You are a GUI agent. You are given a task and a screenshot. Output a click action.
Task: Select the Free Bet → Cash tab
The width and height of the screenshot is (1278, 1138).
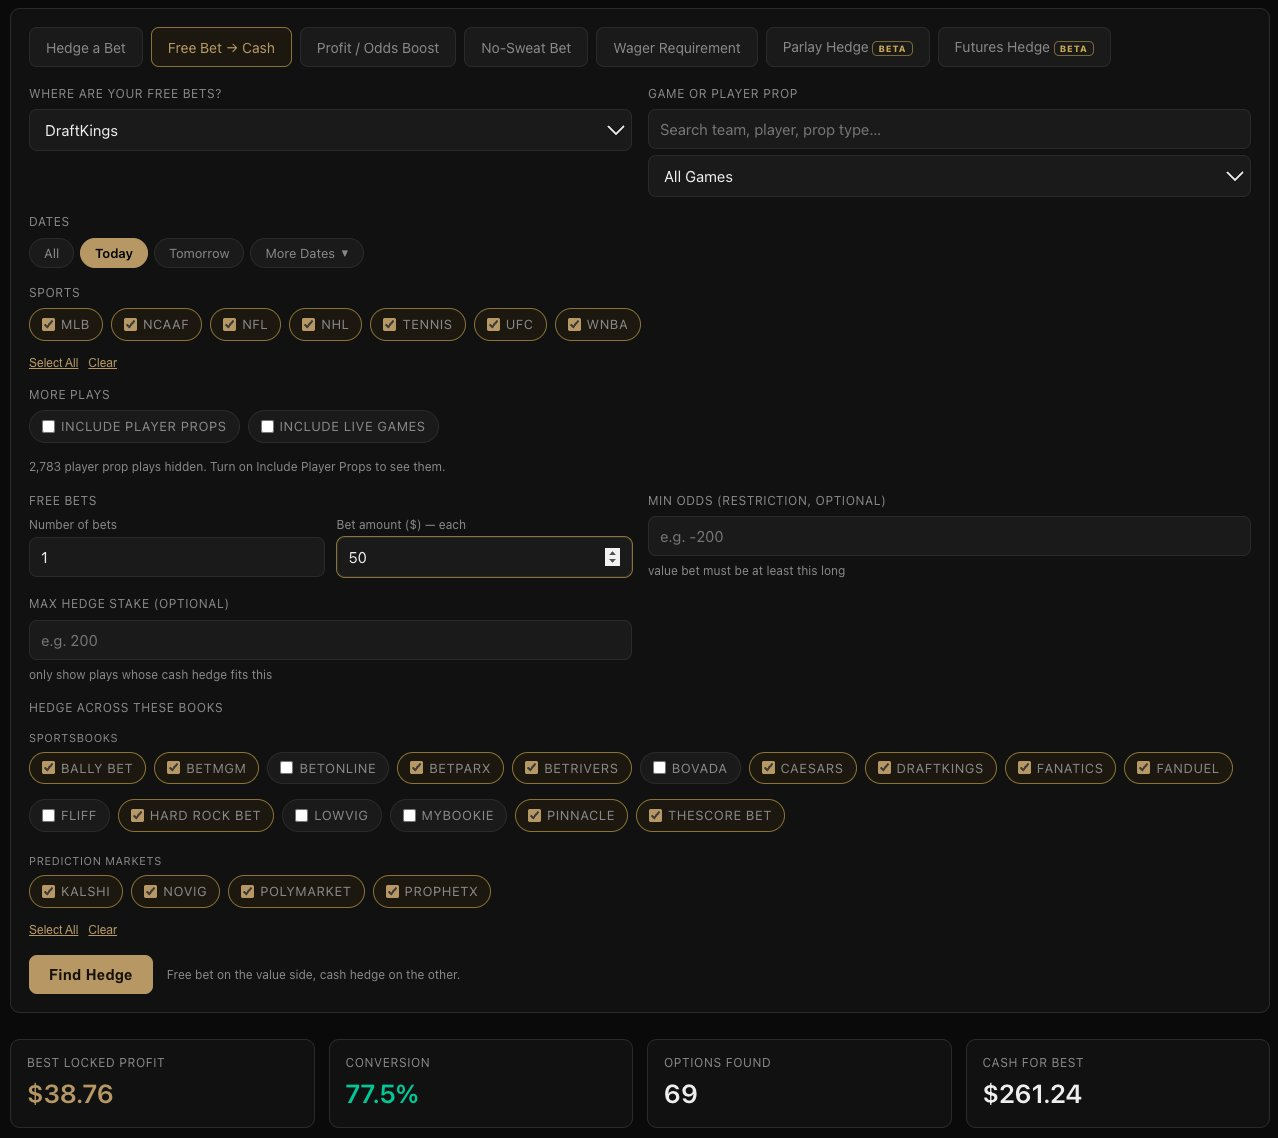(x=221, y=47)
